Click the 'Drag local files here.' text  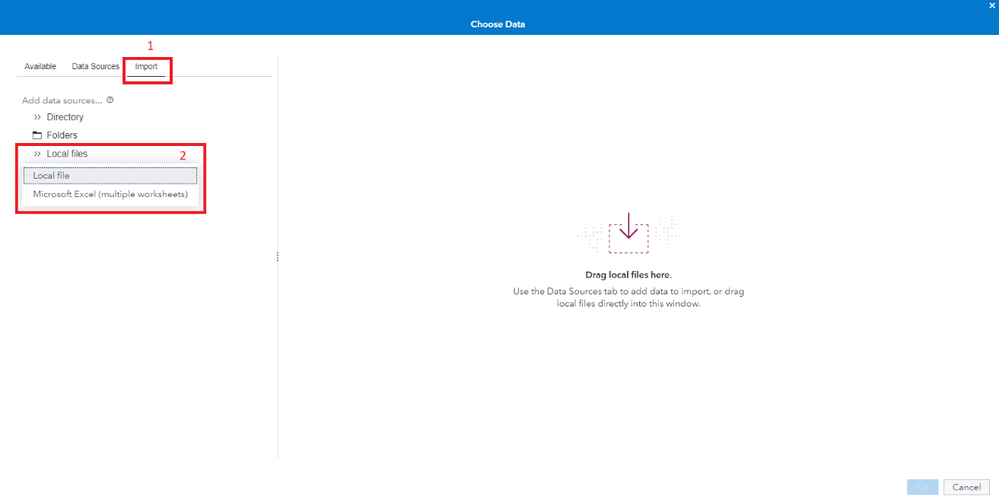(x=628, y=275)
